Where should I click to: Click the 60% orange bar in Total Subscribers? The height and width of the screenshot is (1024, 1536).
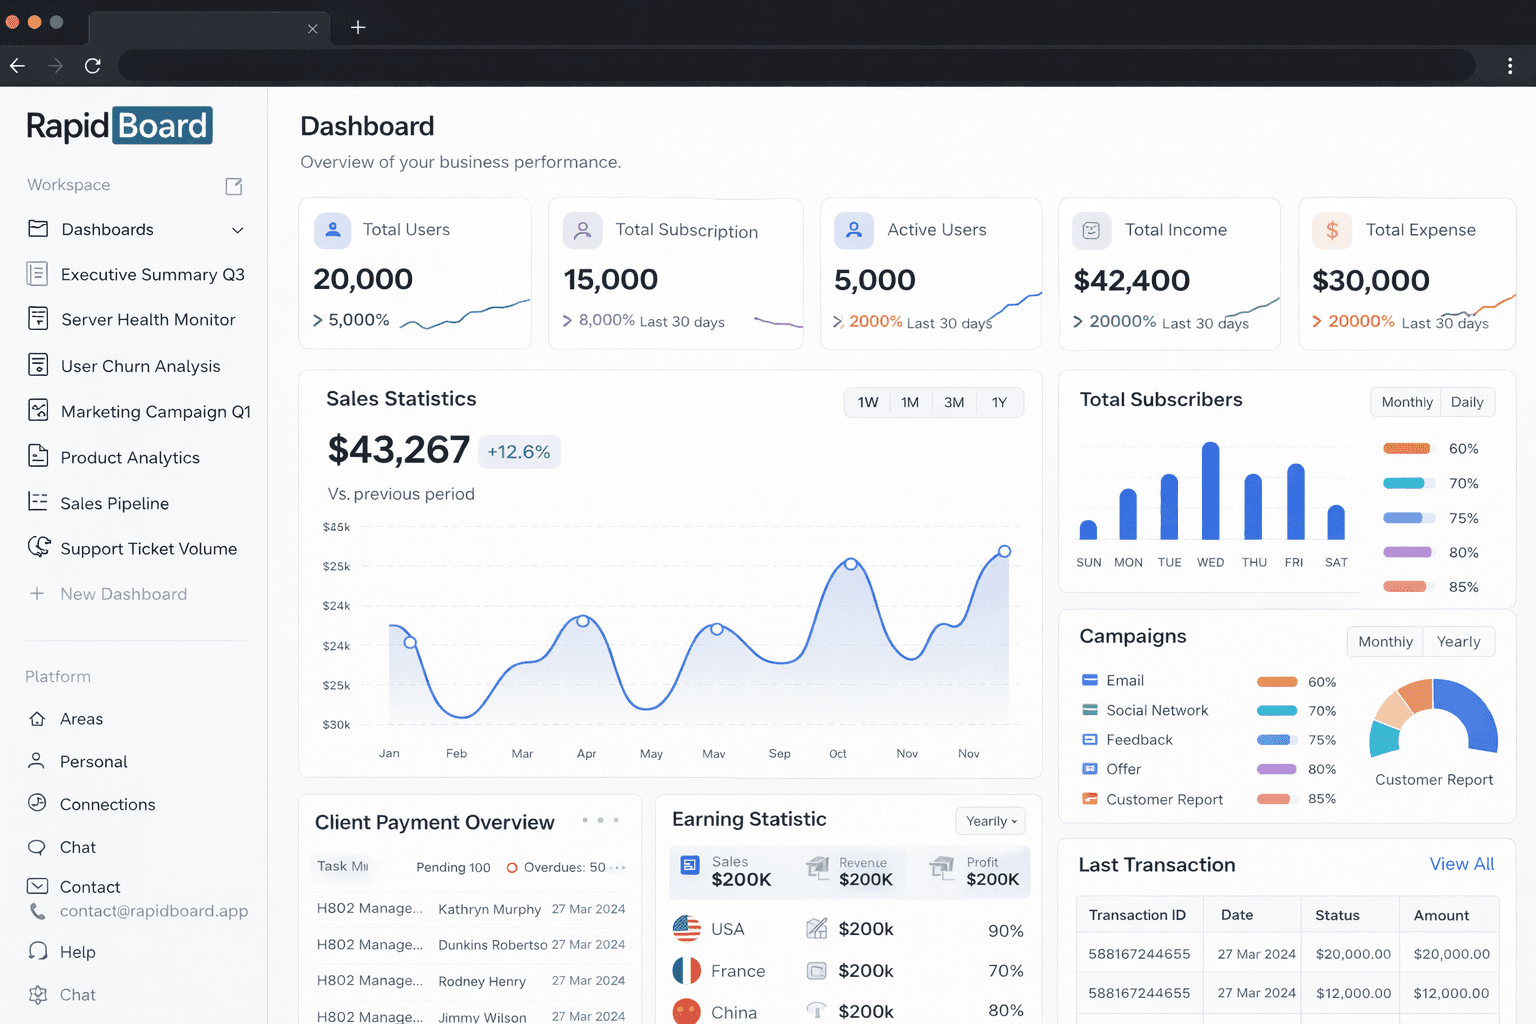click(1406, 448)
